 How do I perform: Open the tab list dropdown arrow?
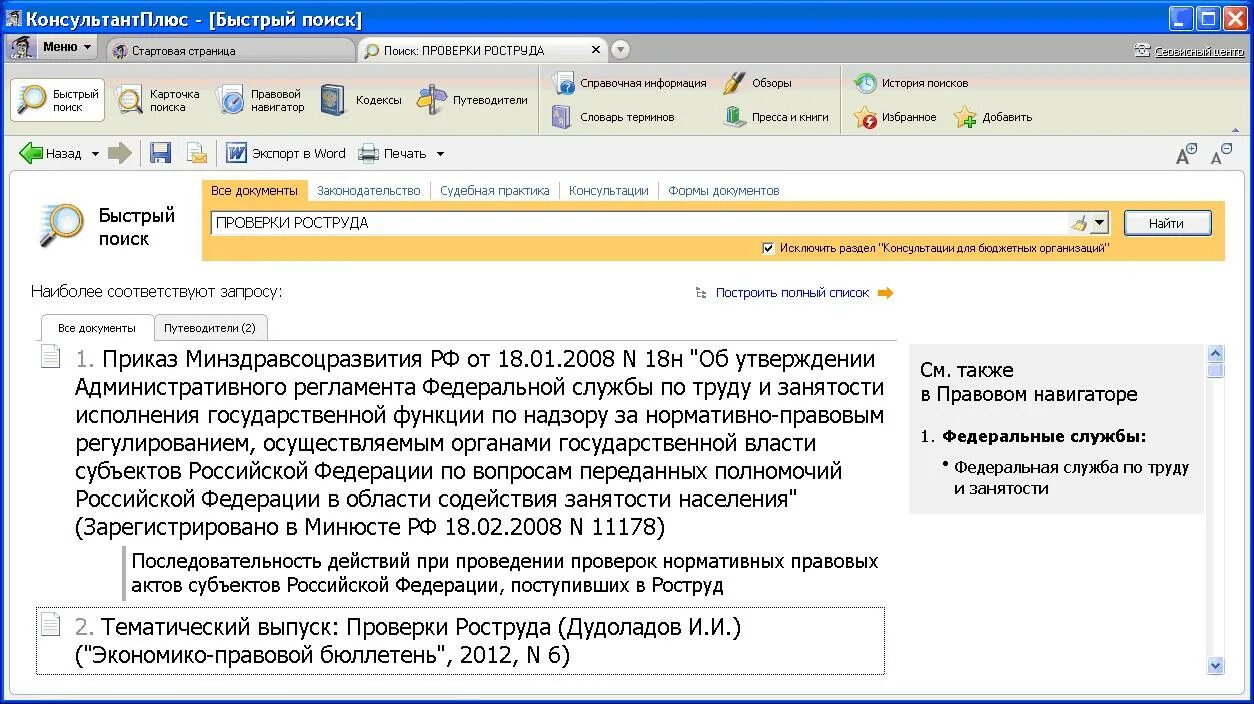coord(620,50)
